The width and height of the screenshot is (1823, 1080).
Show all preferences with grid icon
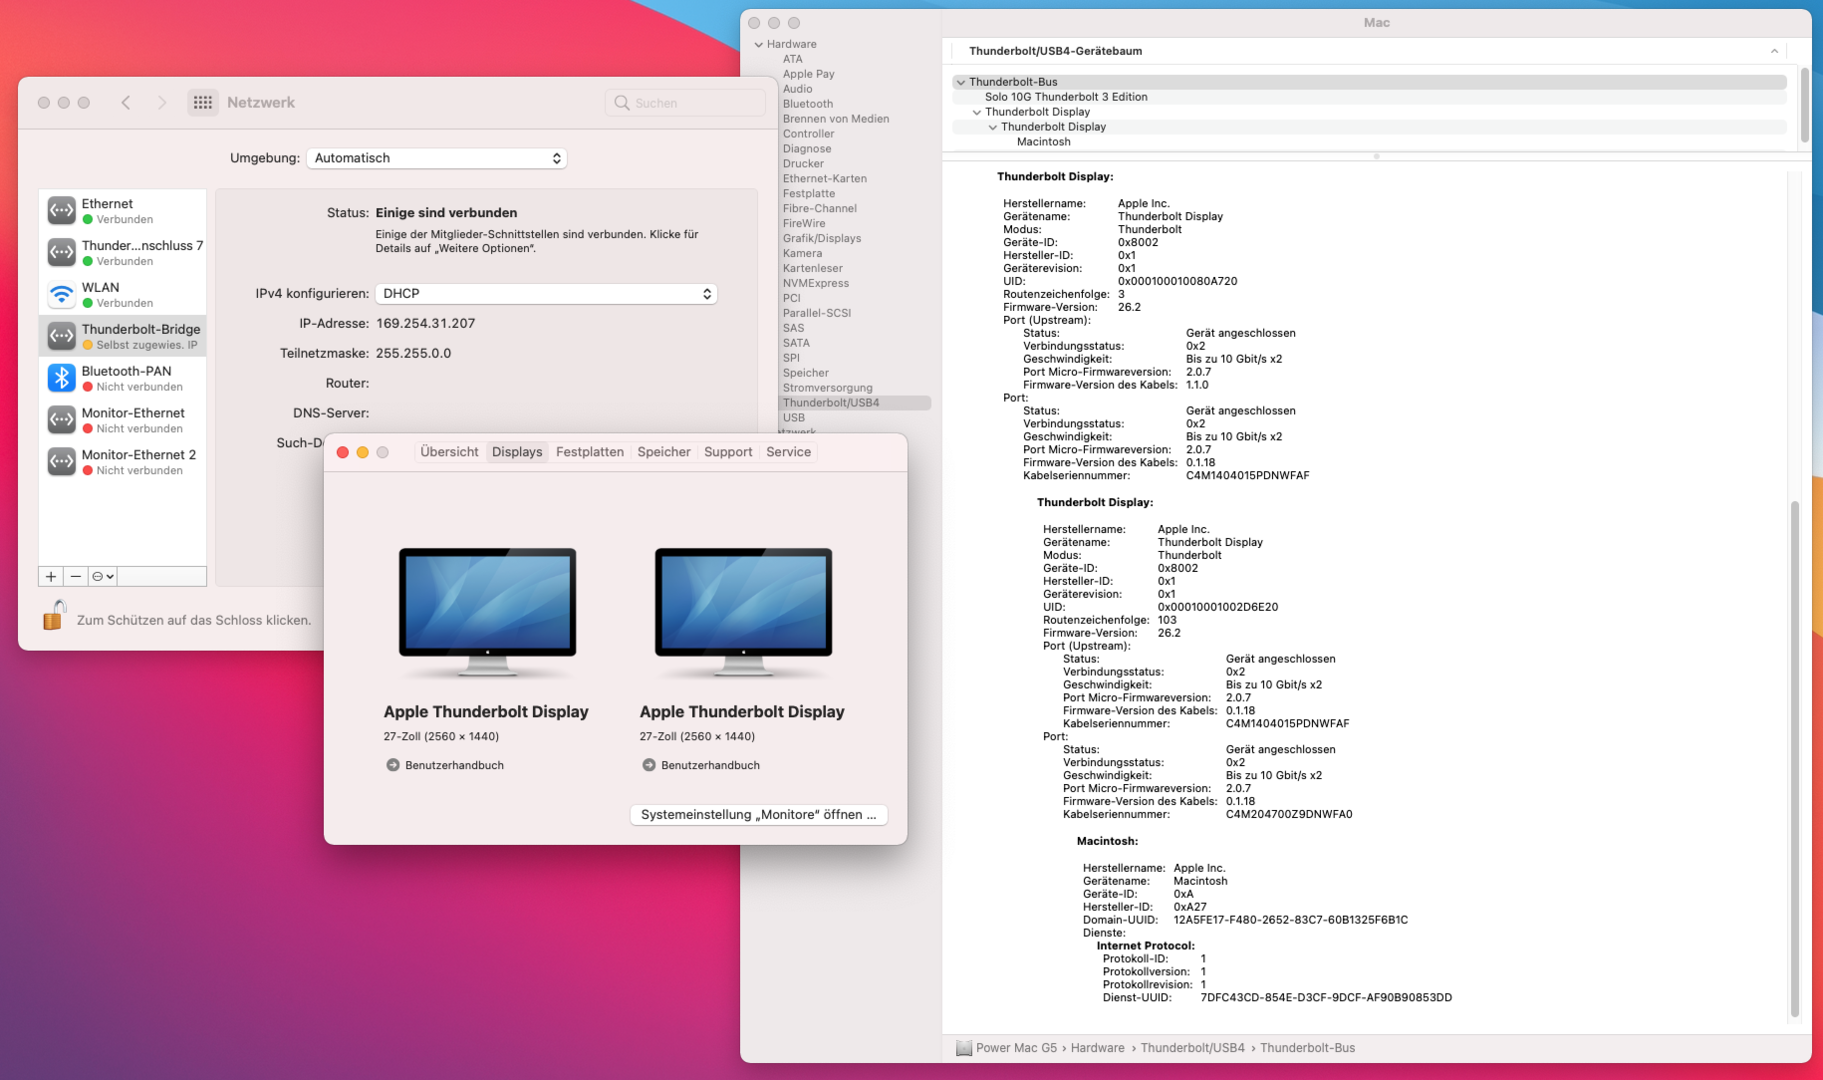203,102
